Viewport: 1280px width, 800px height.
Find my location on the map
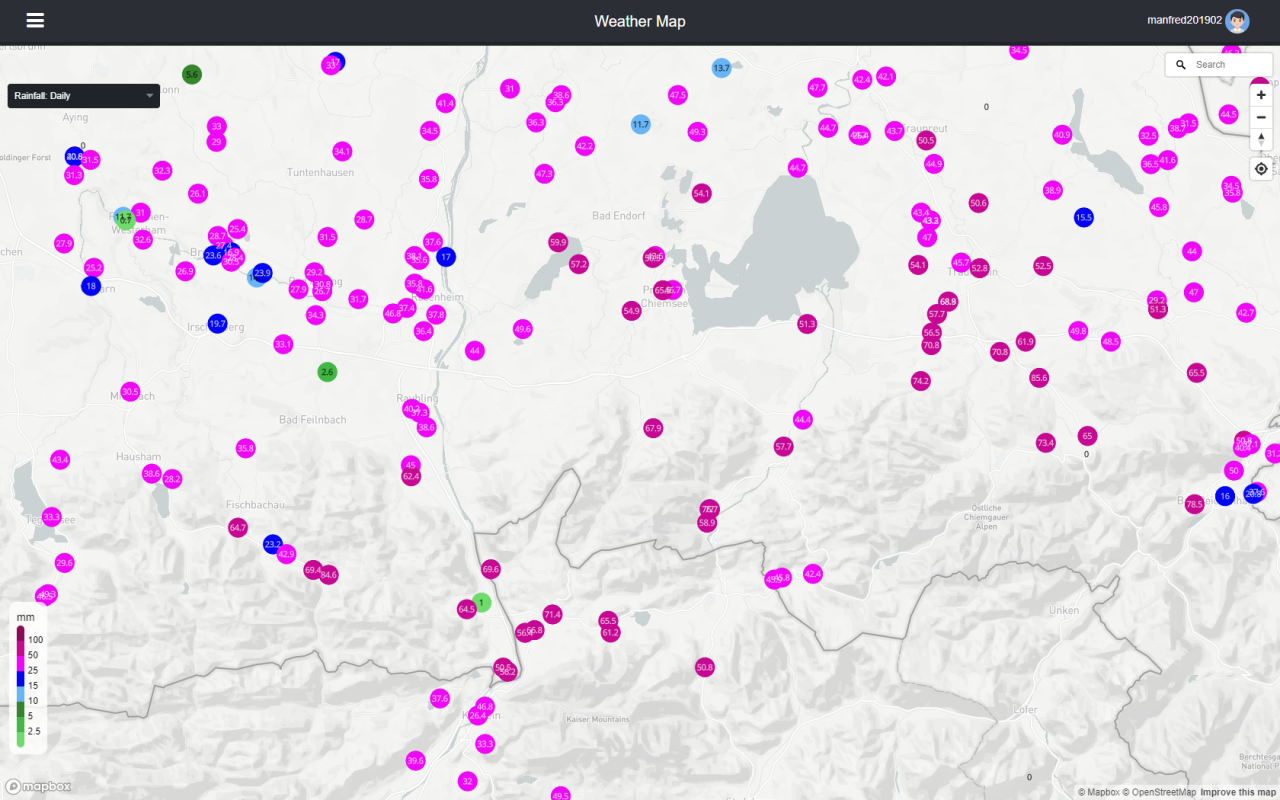1261,168
